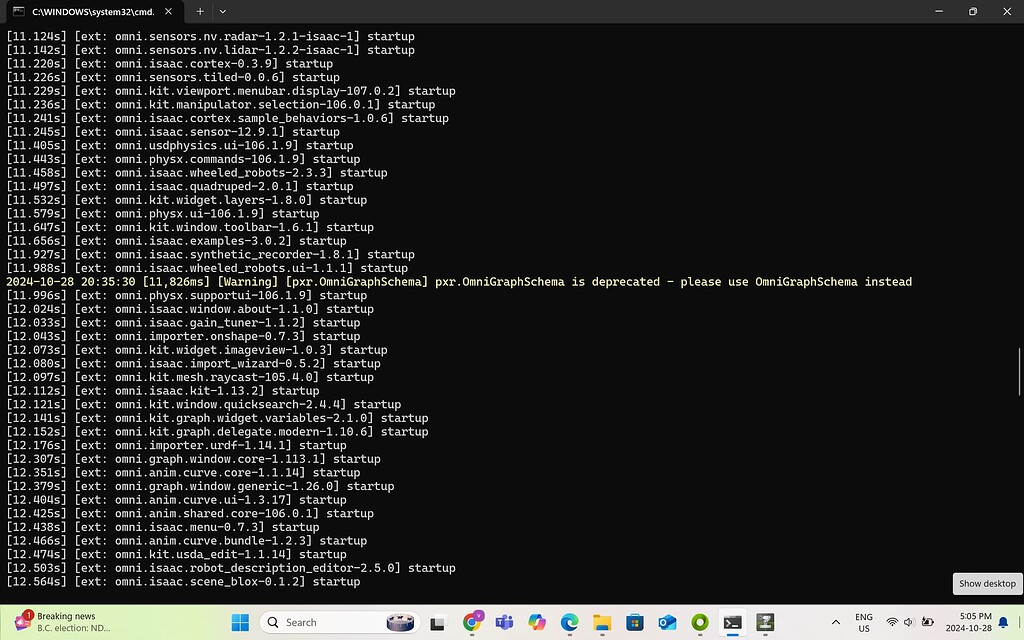Launch Microsoft Edge from the taskbar
The height and width of the screenshot is (640, 1024).
pyautogui.click(x=569, y=622)
